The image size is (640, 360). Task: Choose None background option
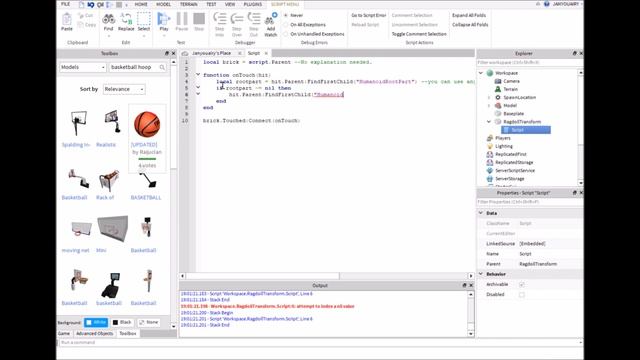click(x=149, y=322)
